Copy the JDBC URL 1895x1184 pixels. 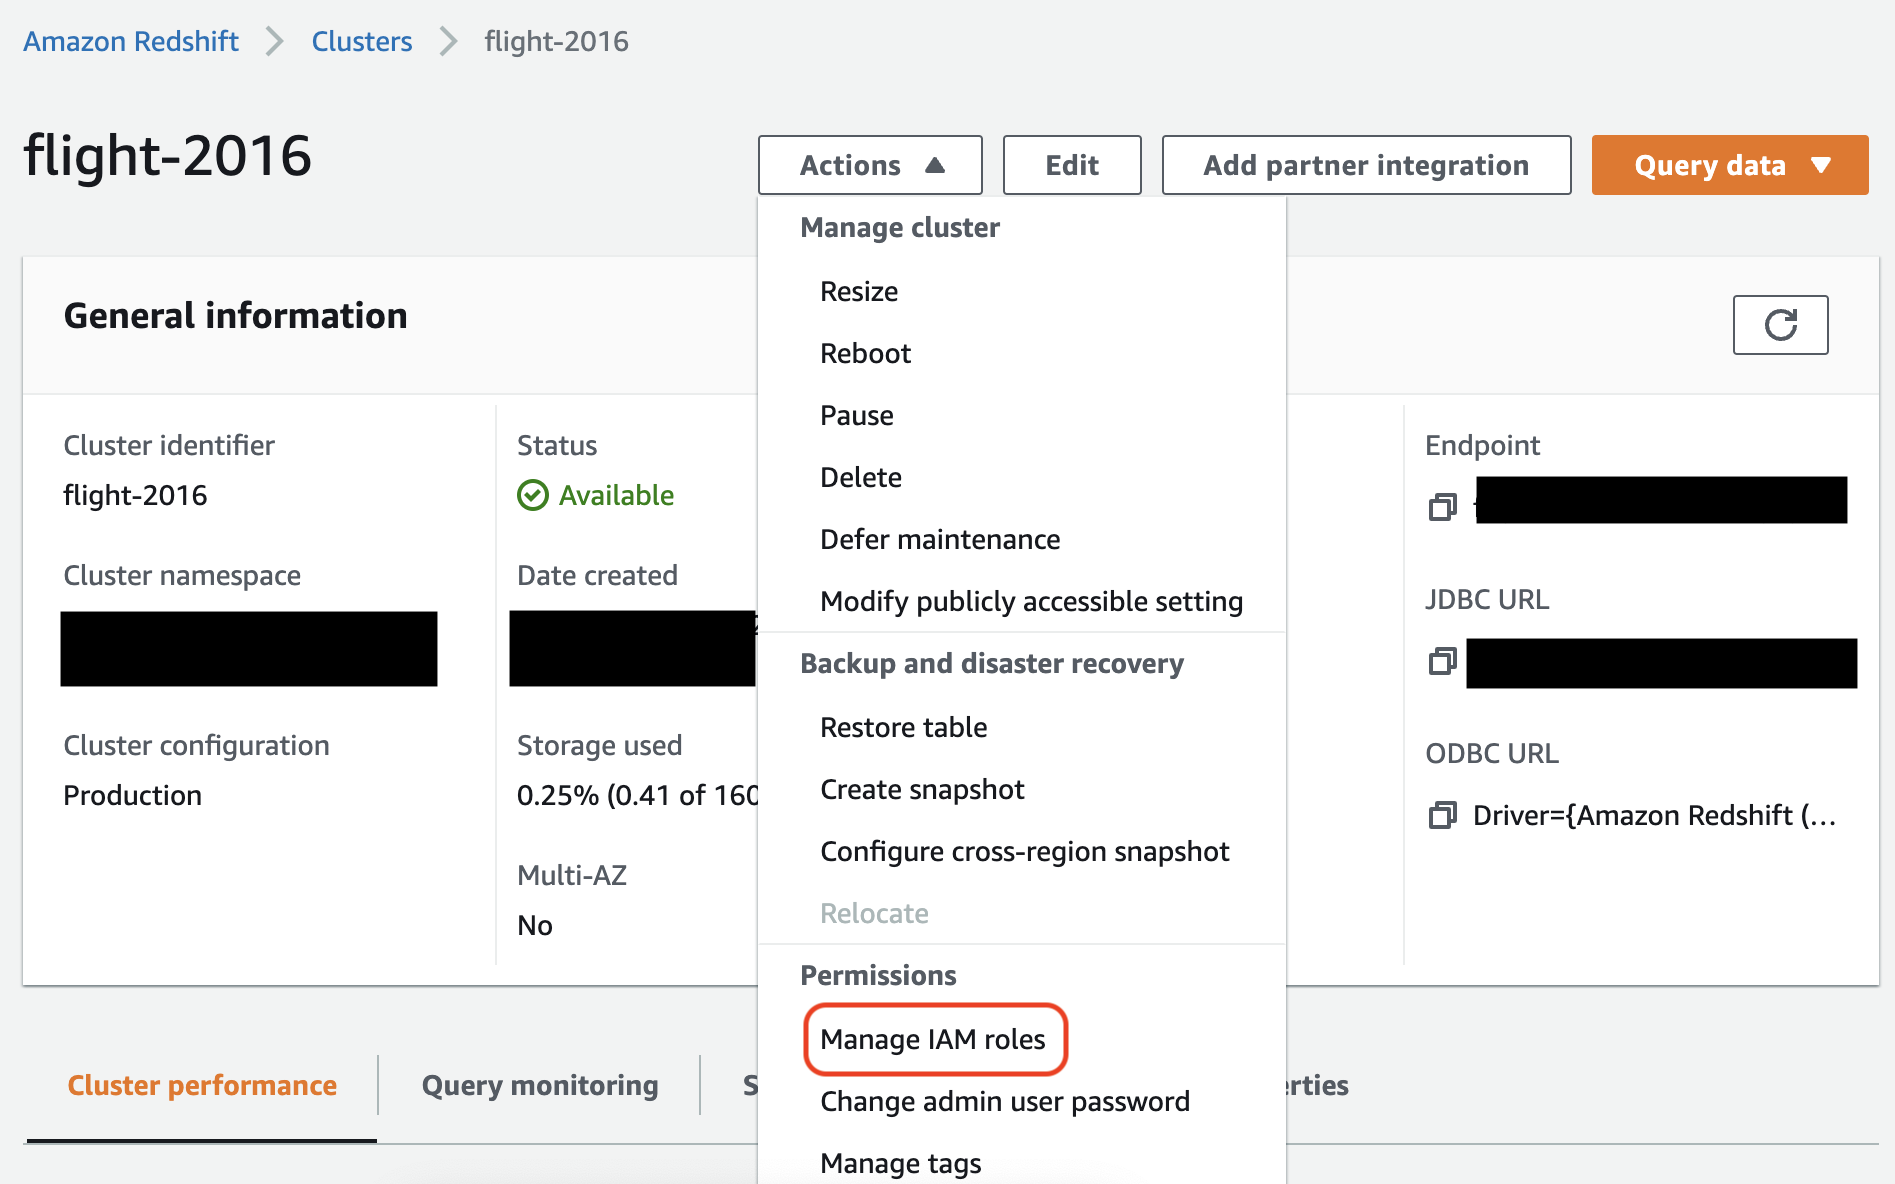coord(1442,661)
